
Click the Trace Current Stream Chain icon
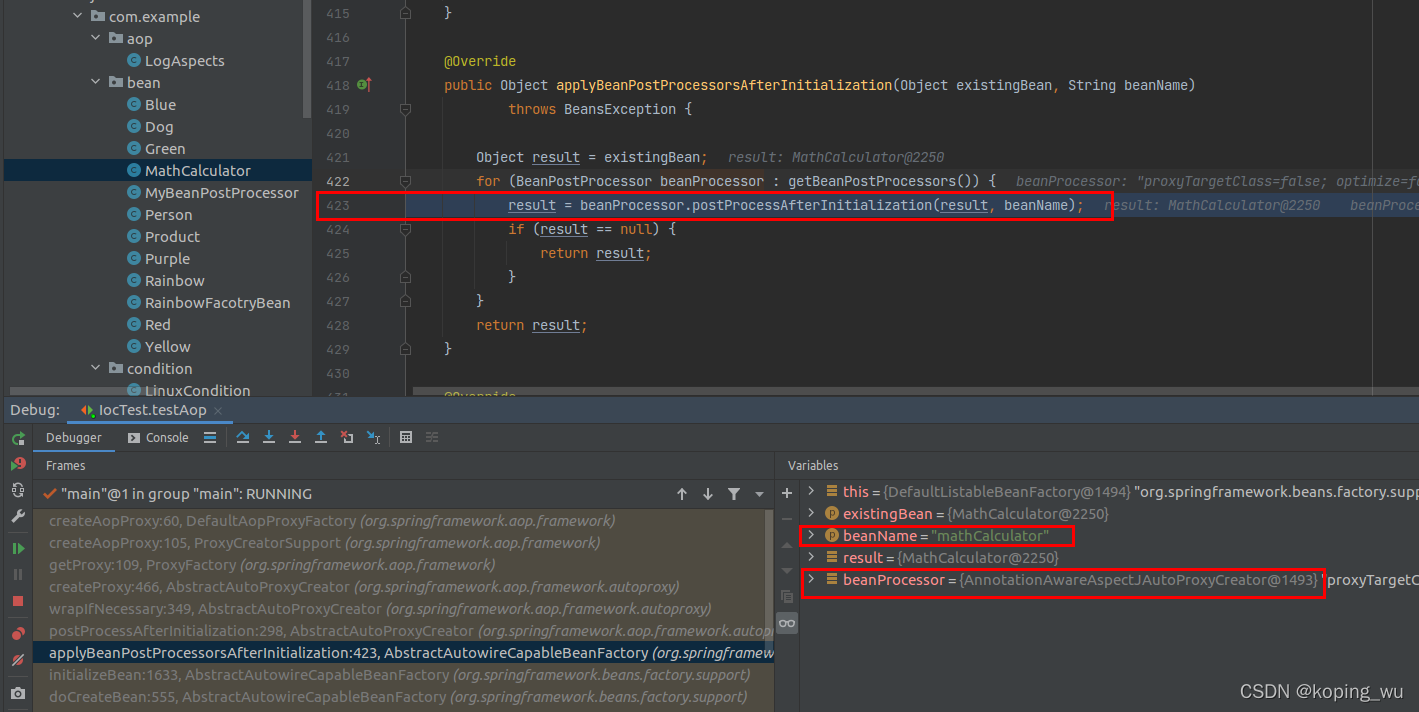click(432, 437)
